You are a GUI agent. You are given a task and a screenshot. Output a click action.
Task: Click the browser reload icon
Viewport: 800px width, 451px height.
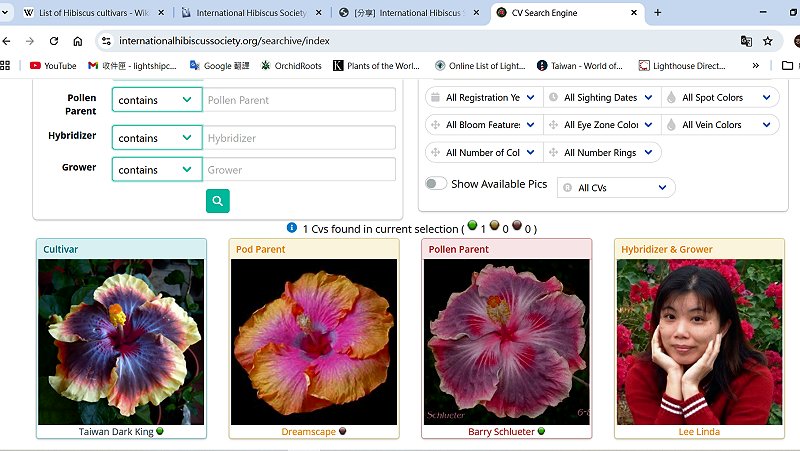(52, 41)
